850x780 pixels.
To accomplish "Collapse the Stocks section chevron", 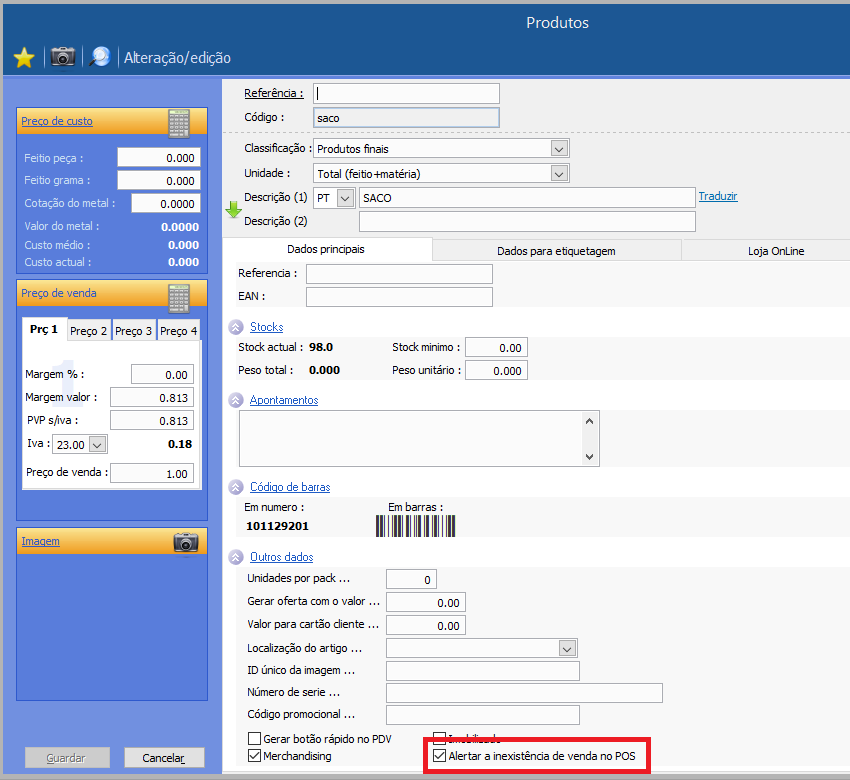I will click(x=236, y=327).
